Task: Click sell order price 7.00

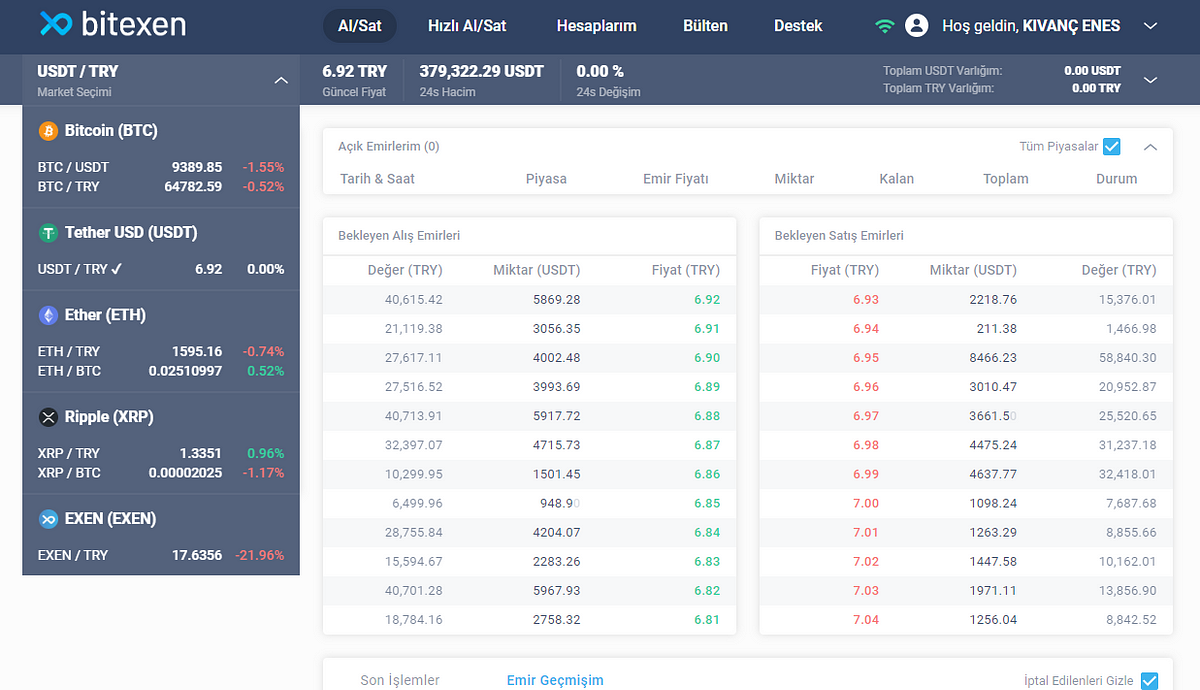Action: 866,503
